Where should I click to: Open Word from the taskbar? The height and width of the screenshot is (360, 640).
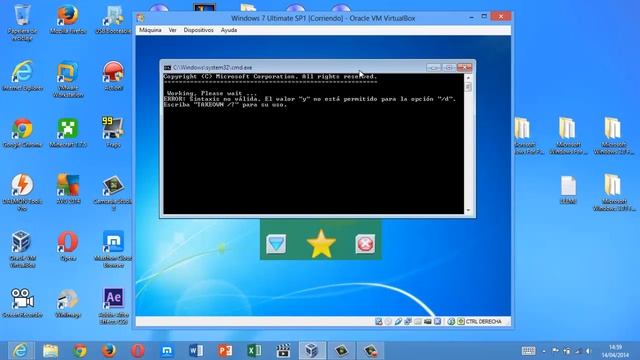click(x=196, y=351)
